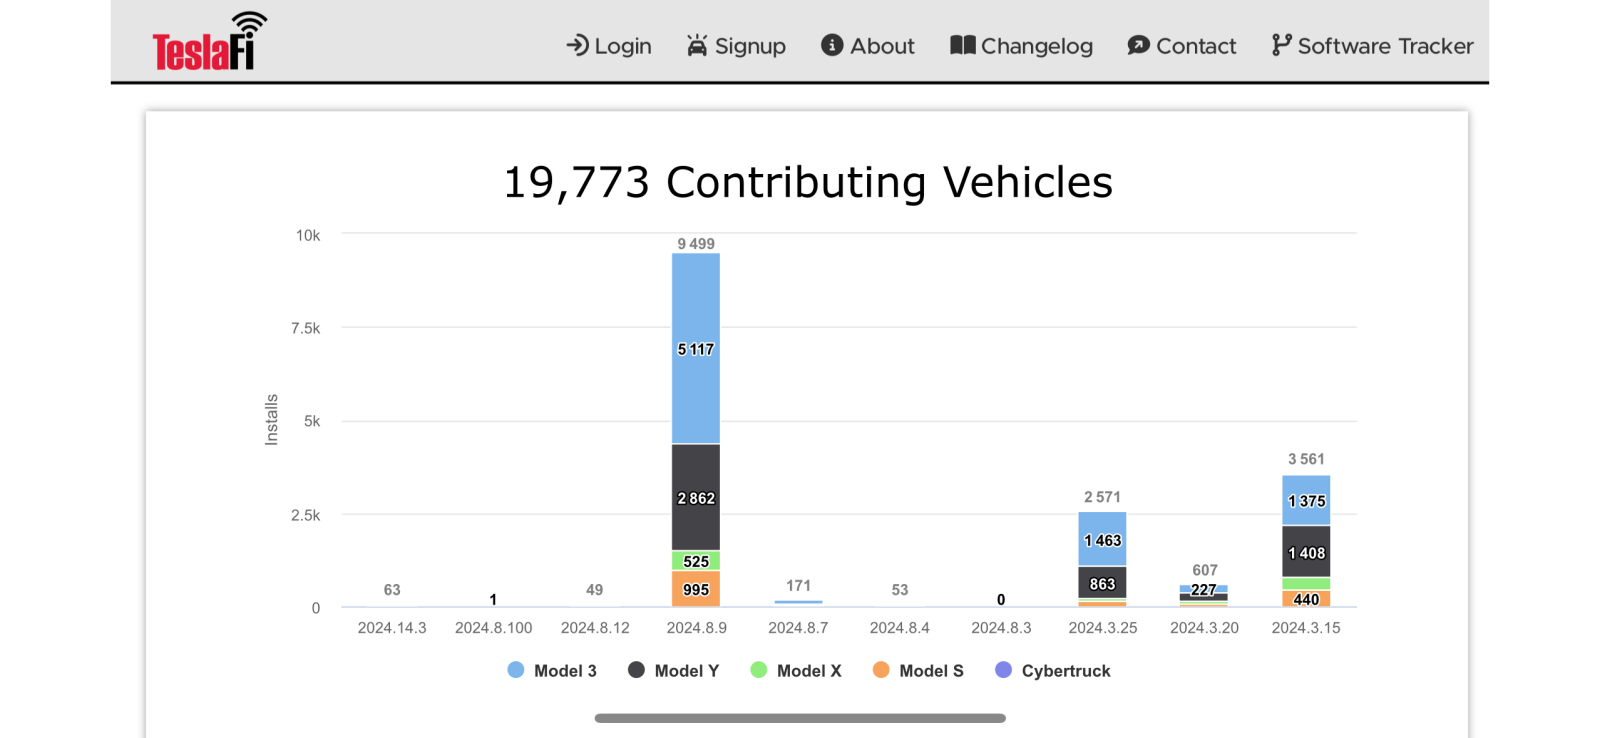Click the "Installs" axis title

point(271,420)
